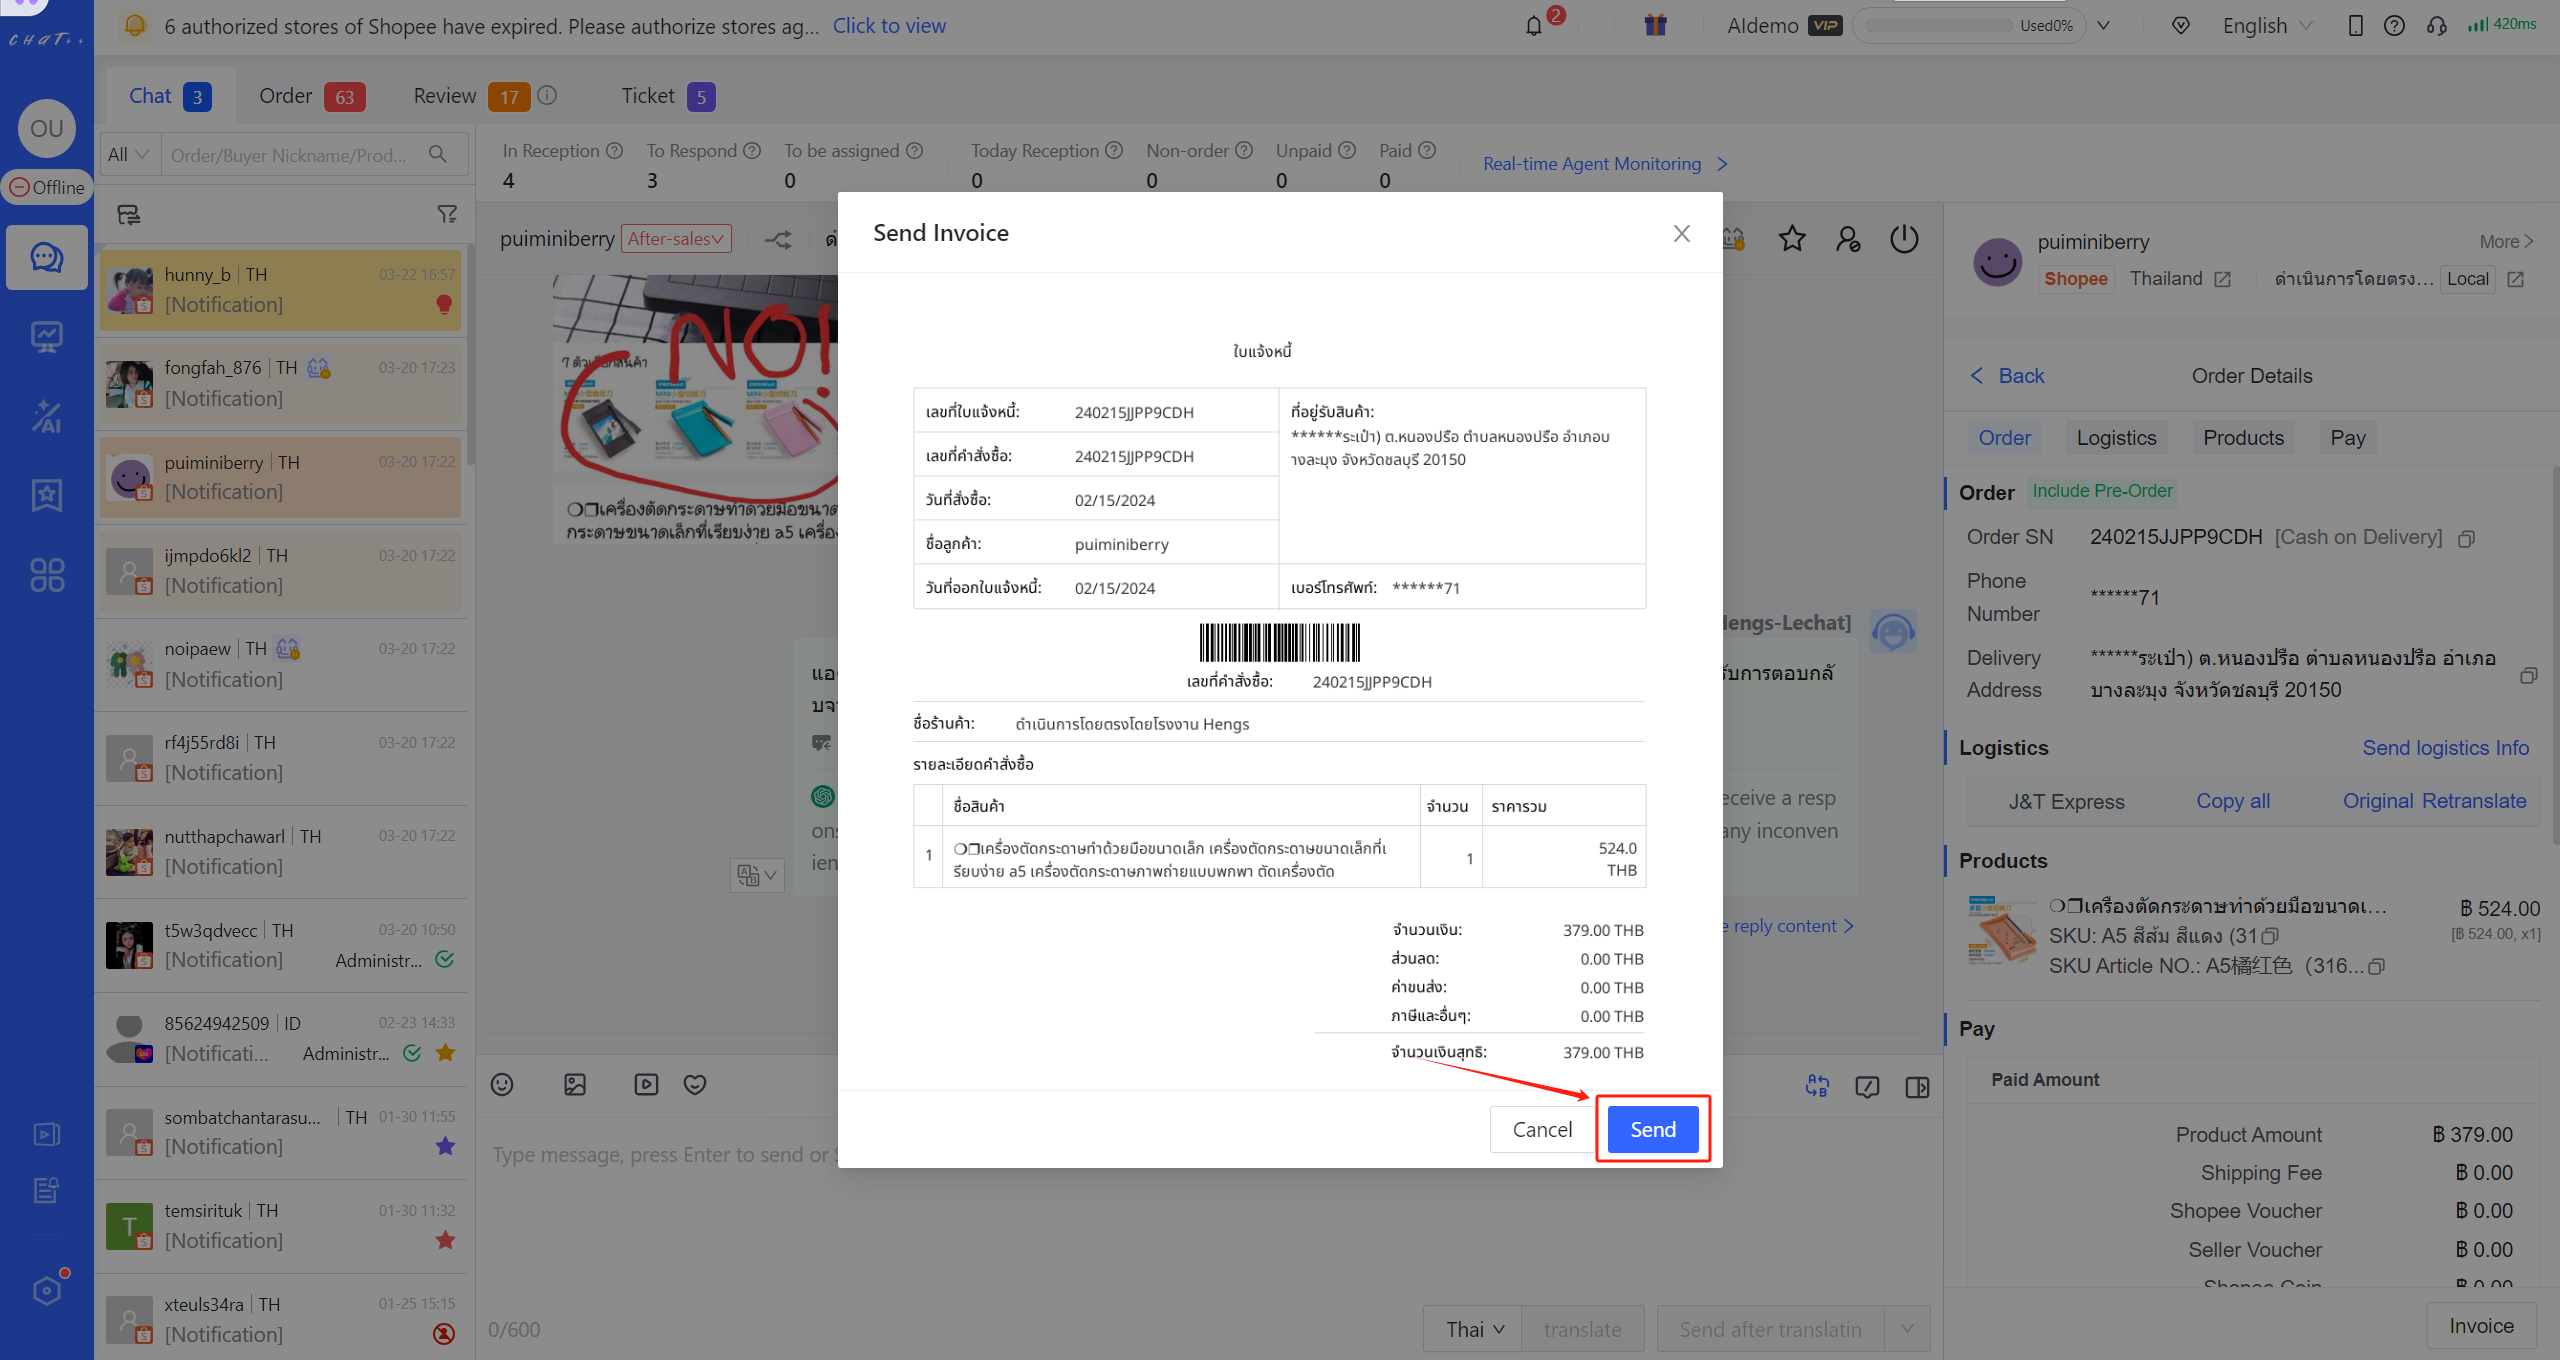Click the send image icon
Viewport: 2560px width, 1360px height.
coord(575,1085)
